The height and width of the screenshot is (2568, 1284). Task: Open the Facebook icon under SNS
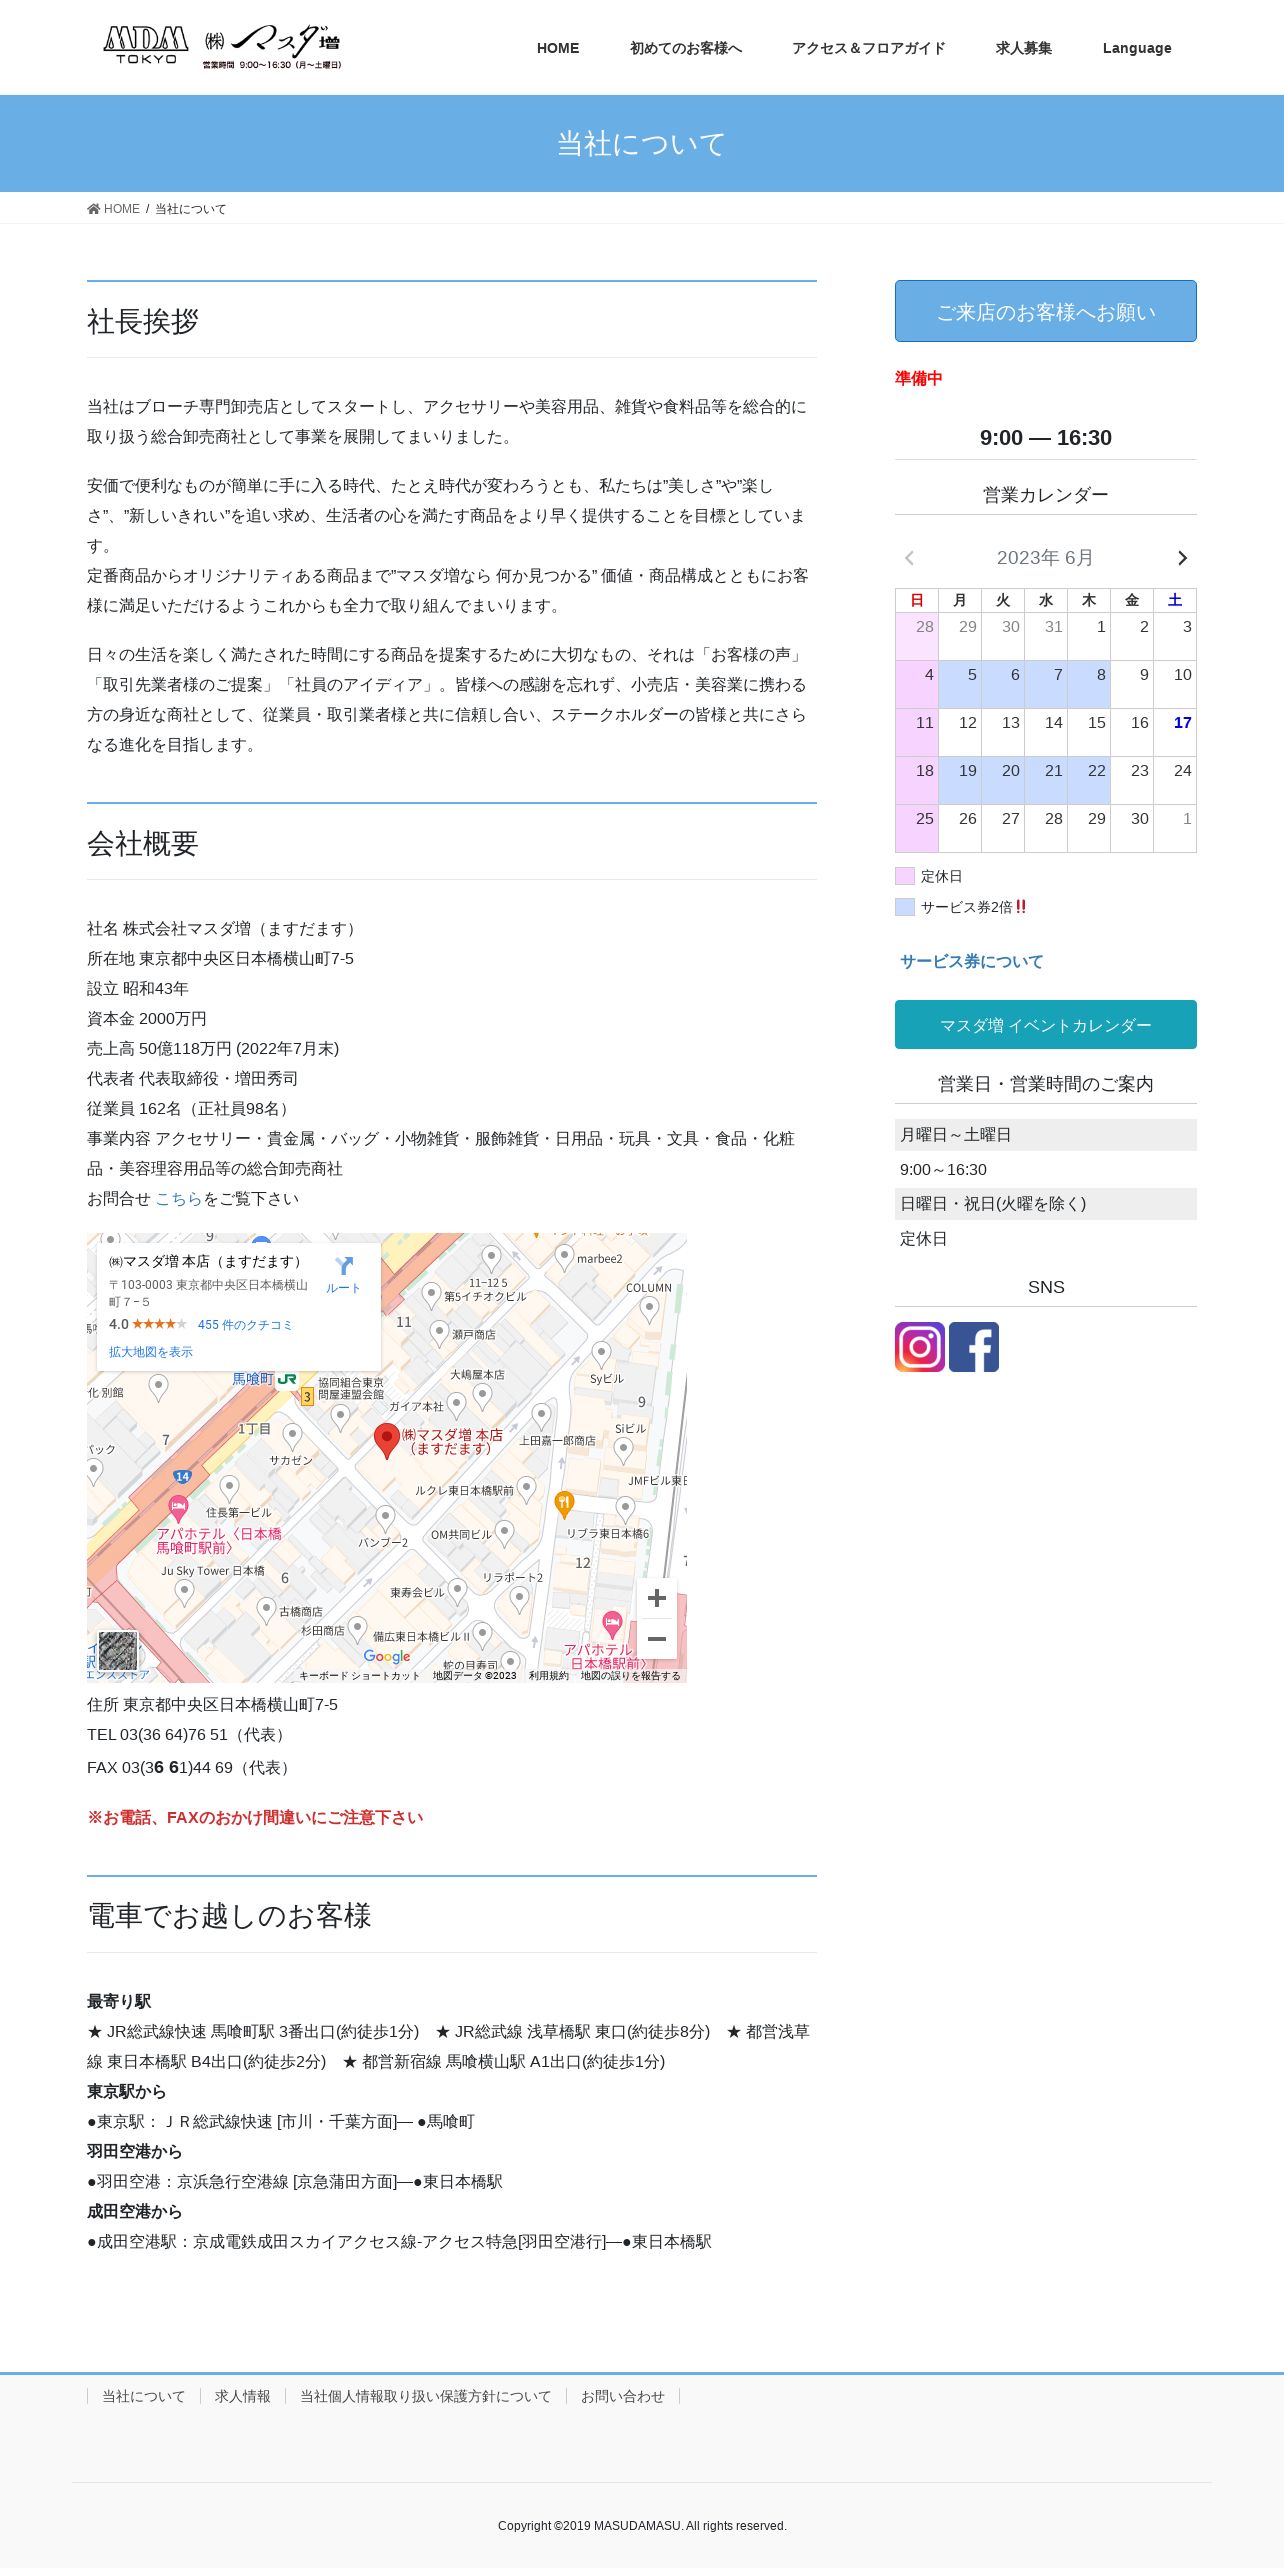(x=974, y=1346)
